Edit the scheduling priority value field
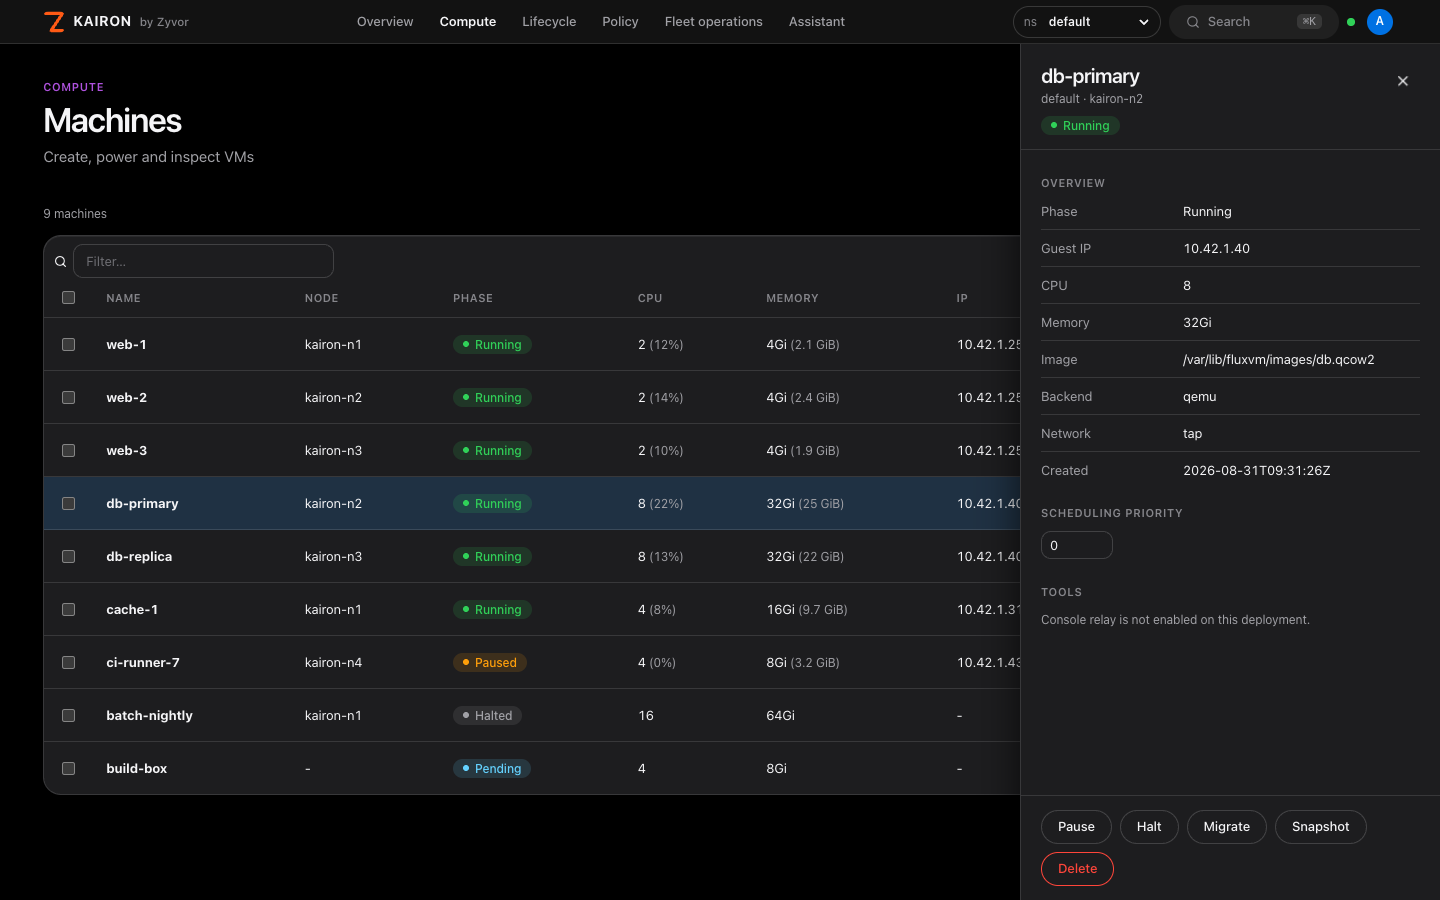The image size is (1440, 900). [x=1077, y=545]
